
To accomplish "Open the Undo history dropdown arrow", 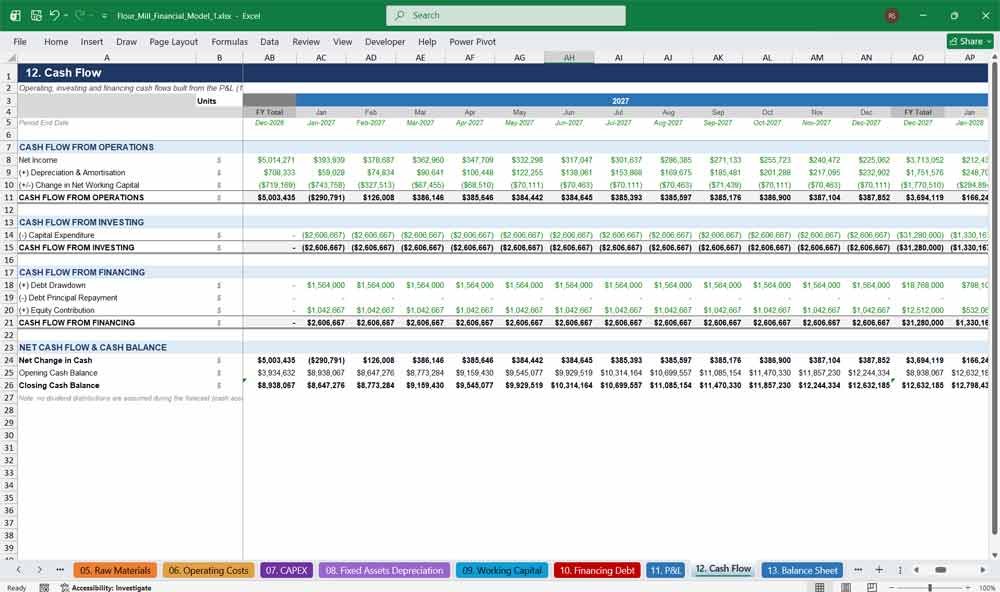I will [65, 15].
